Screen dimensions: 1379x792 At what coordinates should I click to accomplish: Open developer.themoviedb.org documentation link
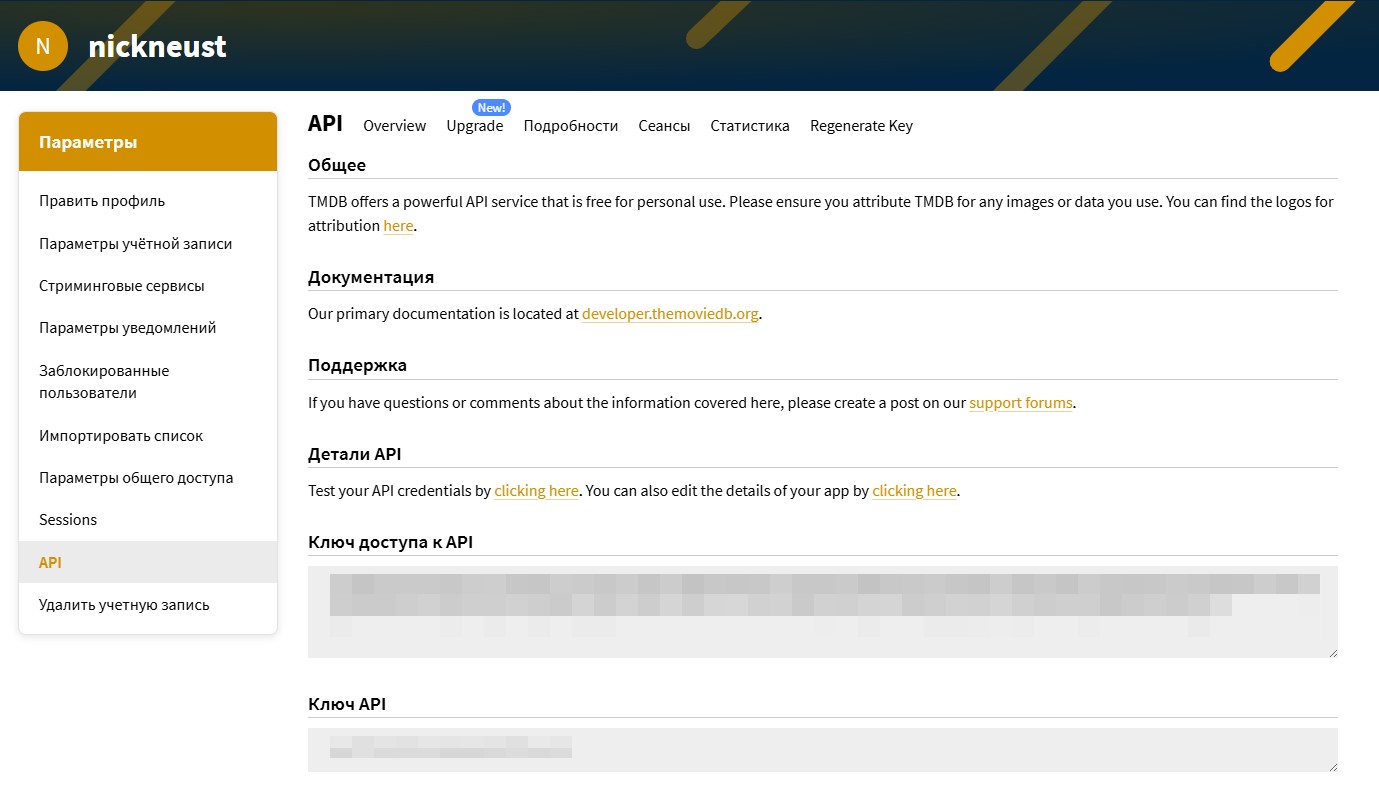coord(670,314)
